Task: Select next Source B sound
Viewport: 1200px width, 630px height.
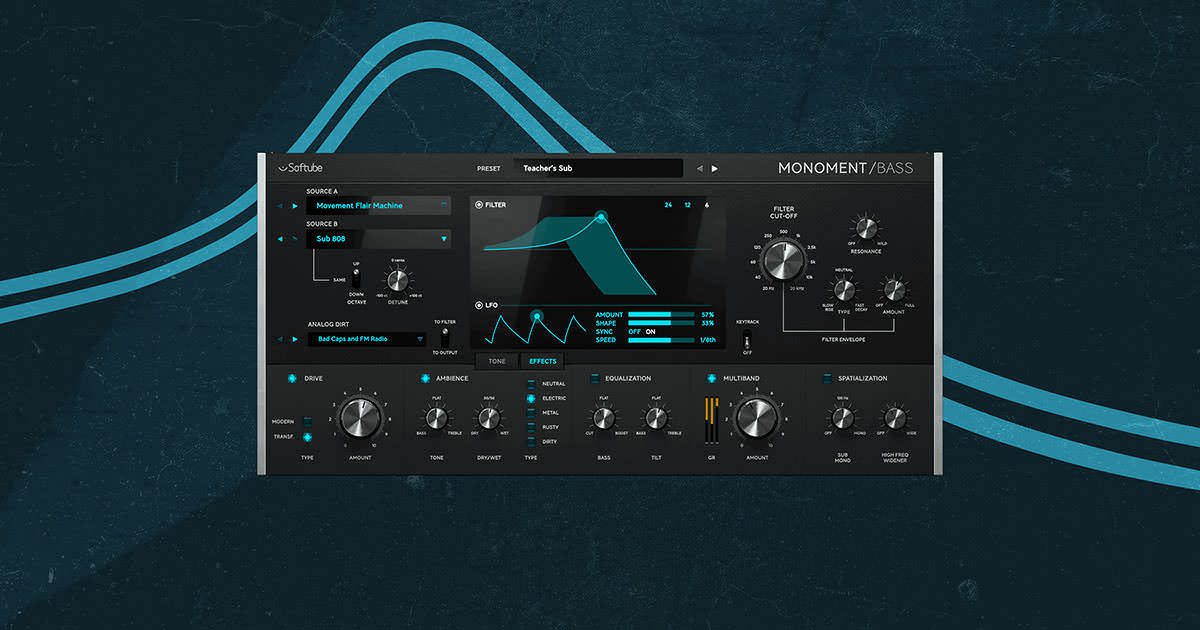Action: 295,239
